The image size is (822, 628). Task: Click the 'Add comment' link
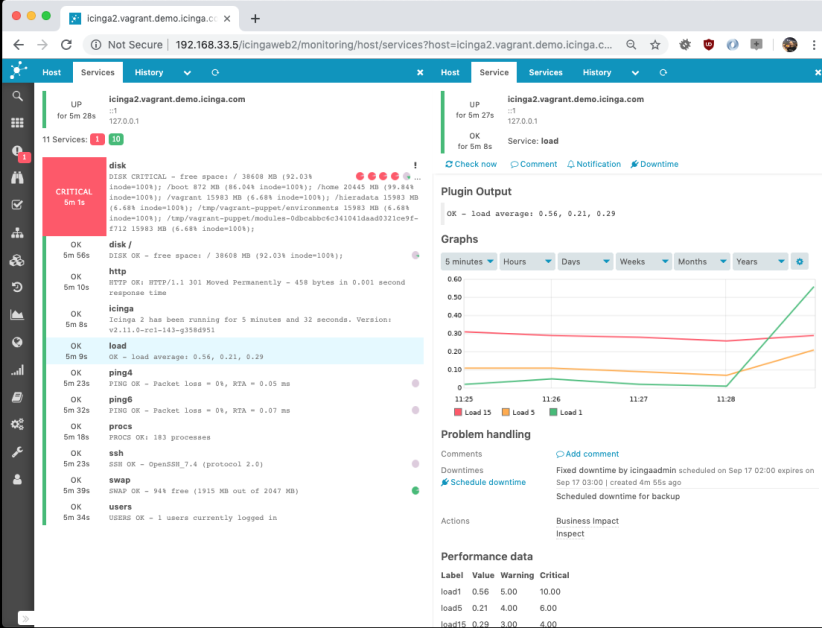[588, 454]
